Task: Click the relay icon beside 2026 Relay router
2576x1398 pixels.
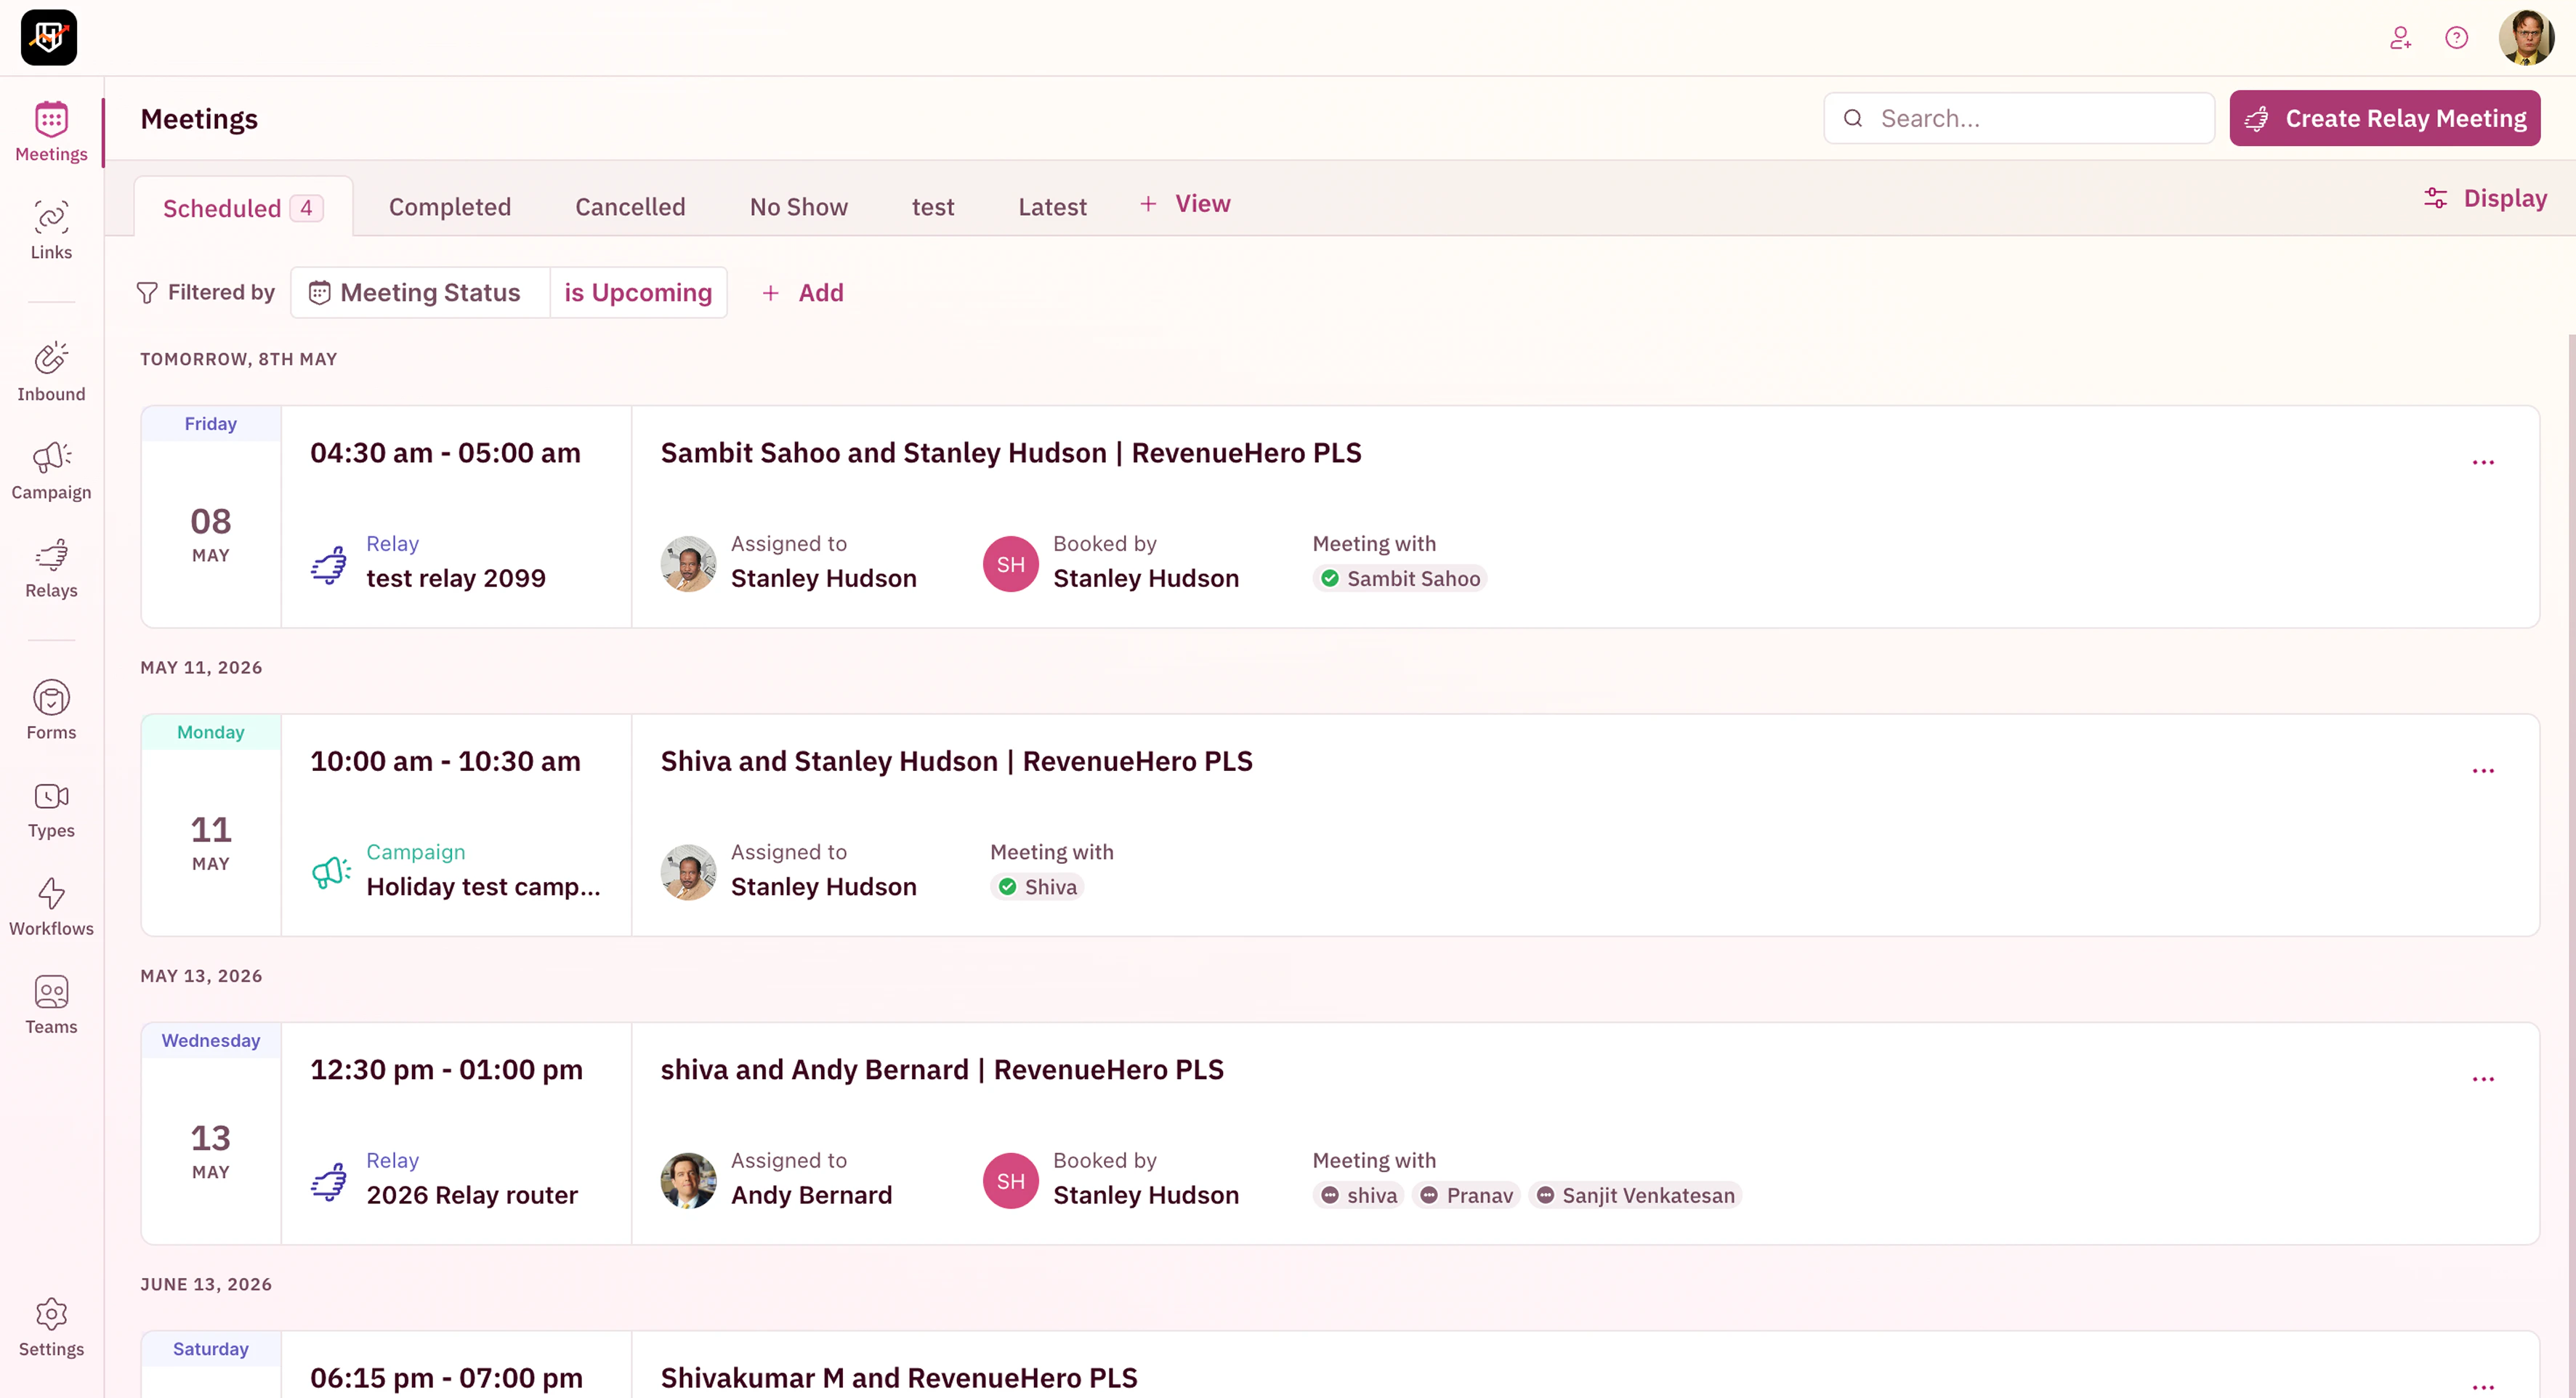Action: [x=329, y=1182]
